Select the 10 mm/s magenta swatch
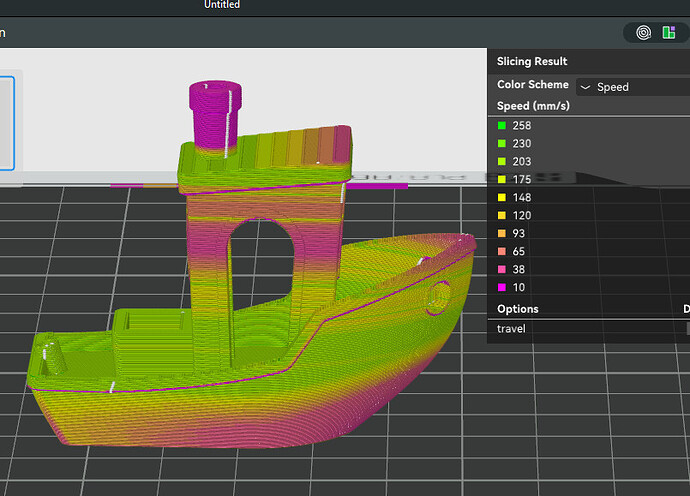 click(x=502, y=287)
